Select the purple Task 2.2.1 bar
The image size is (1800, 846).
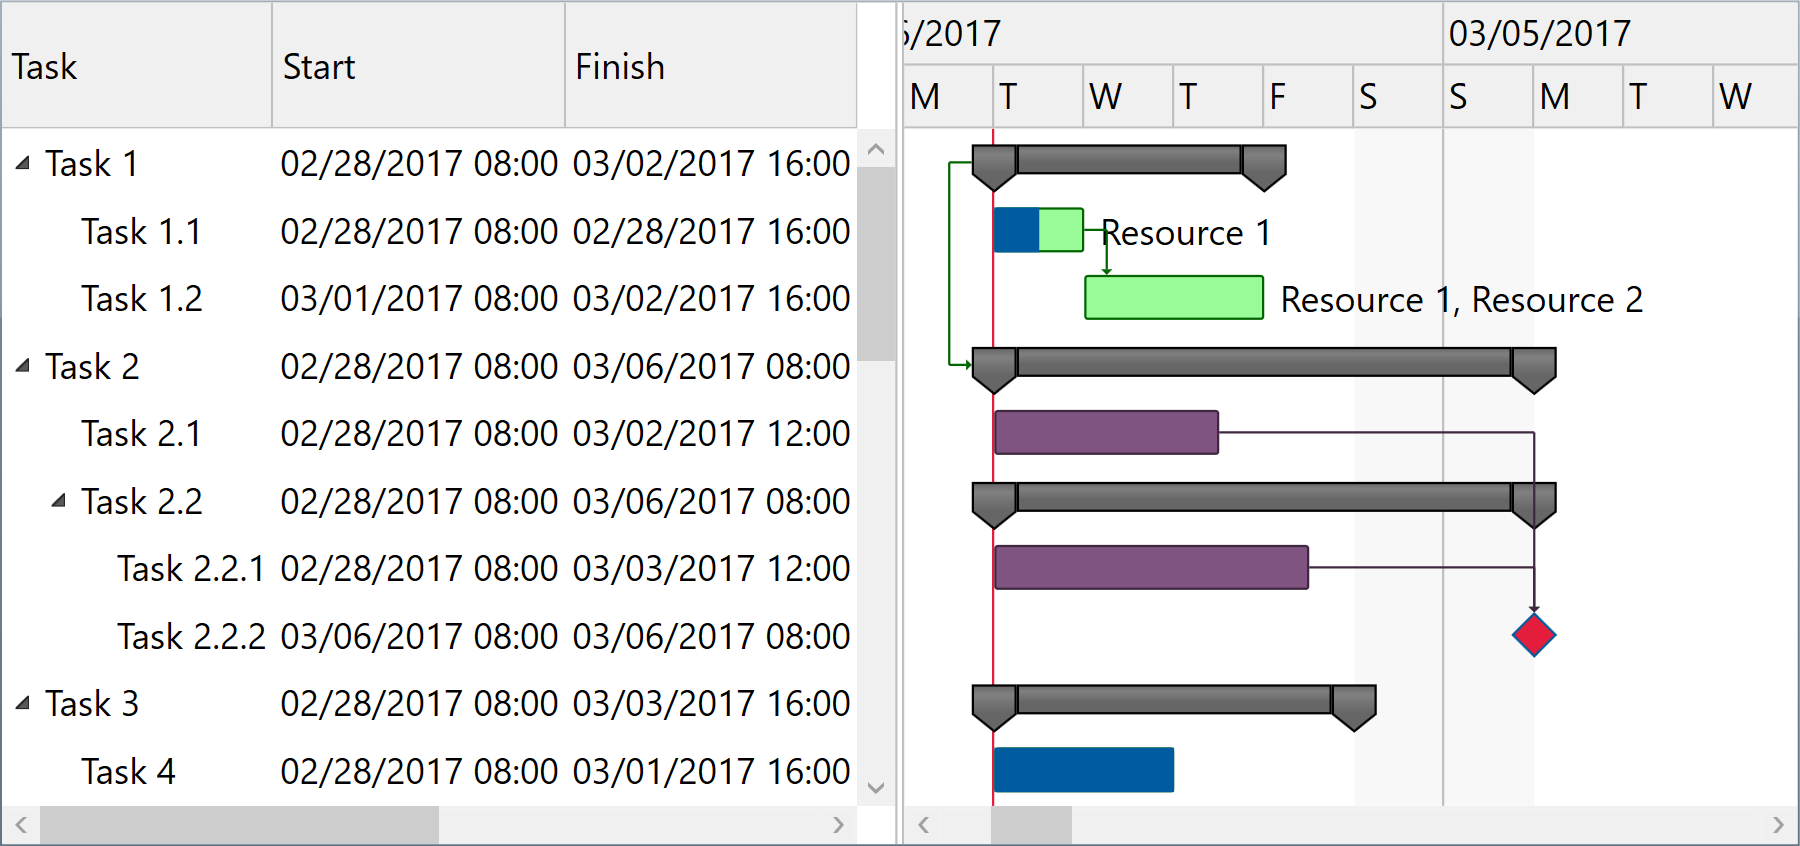coord(1151,568)
